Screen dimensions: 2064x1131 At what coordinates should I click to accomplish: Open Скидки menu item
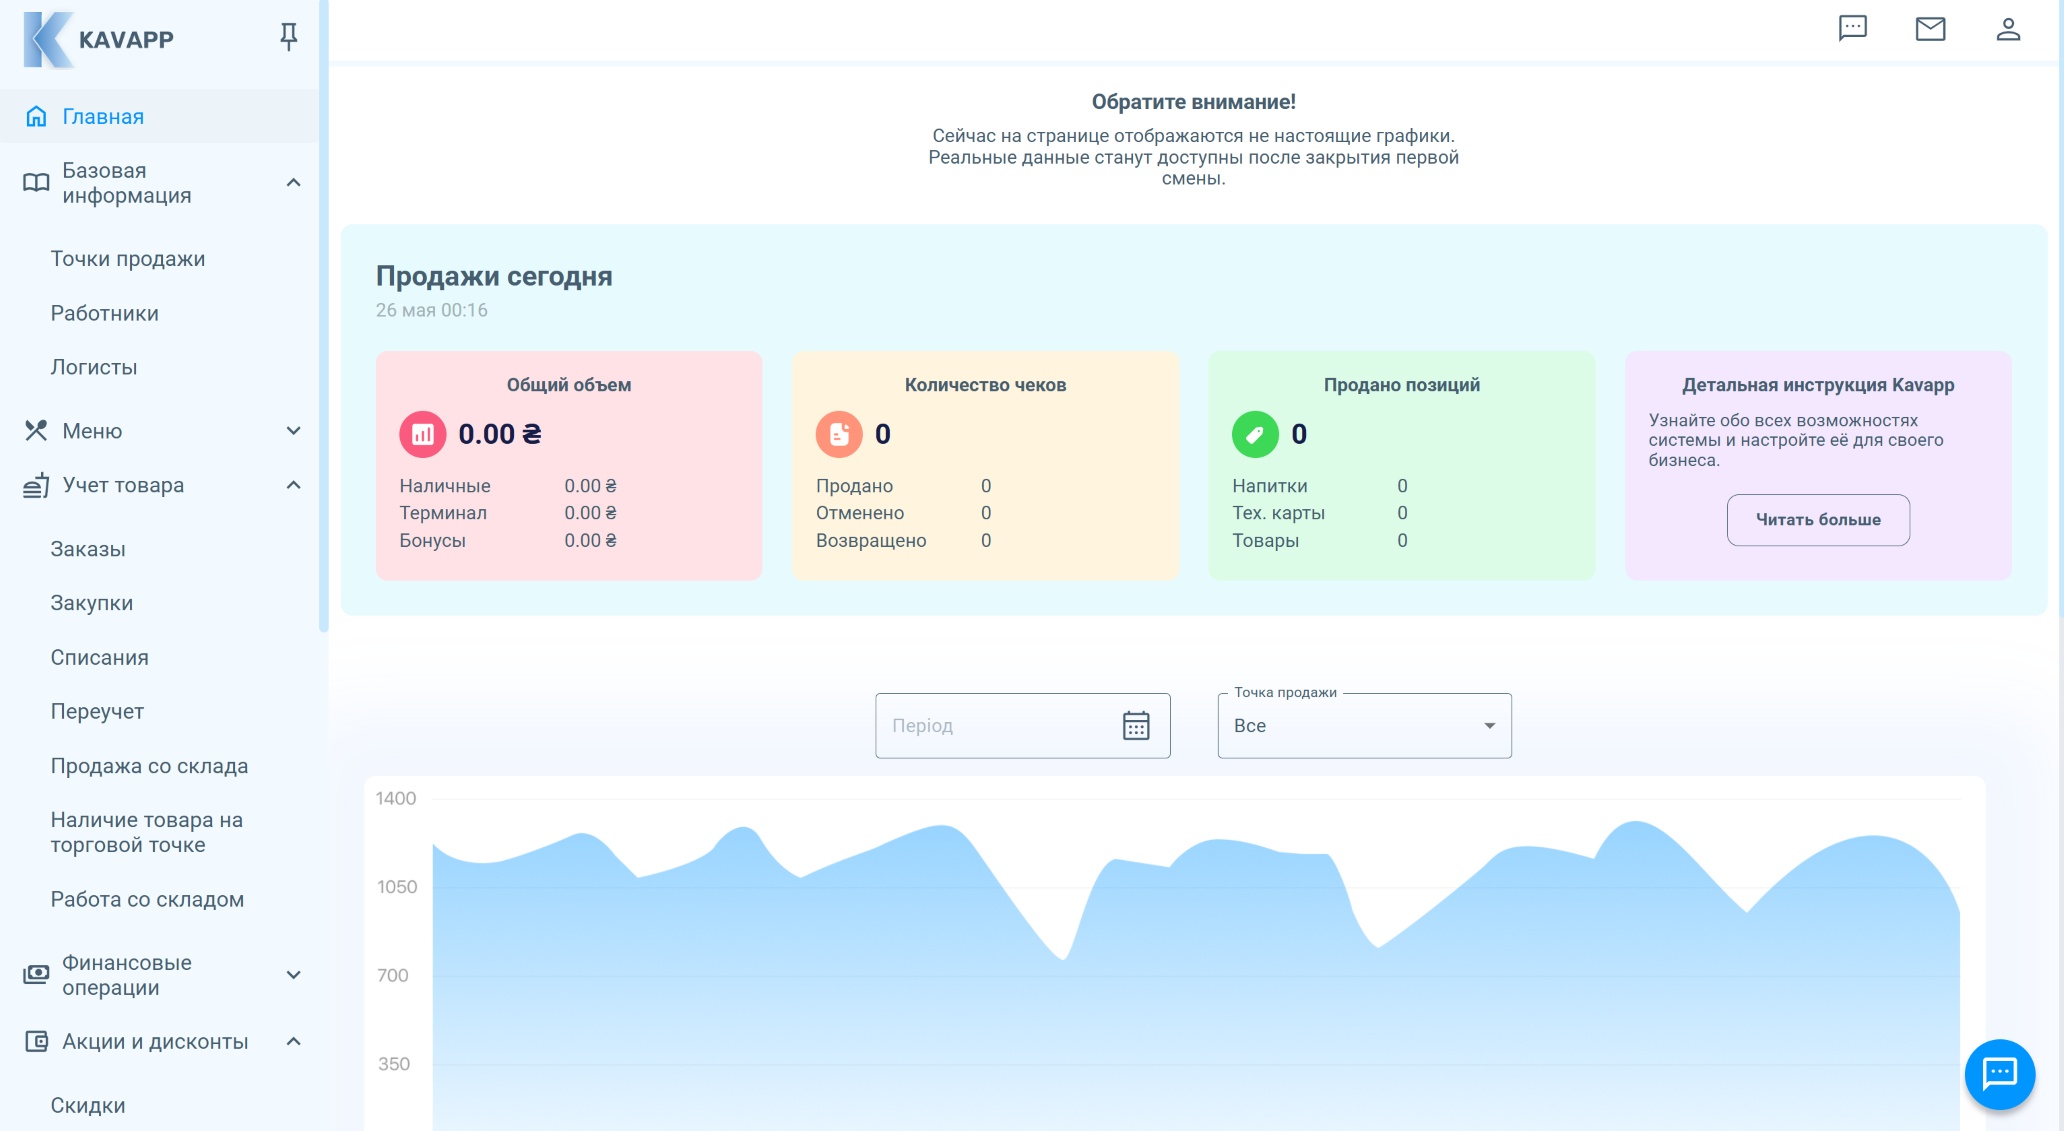point(88,1105)
